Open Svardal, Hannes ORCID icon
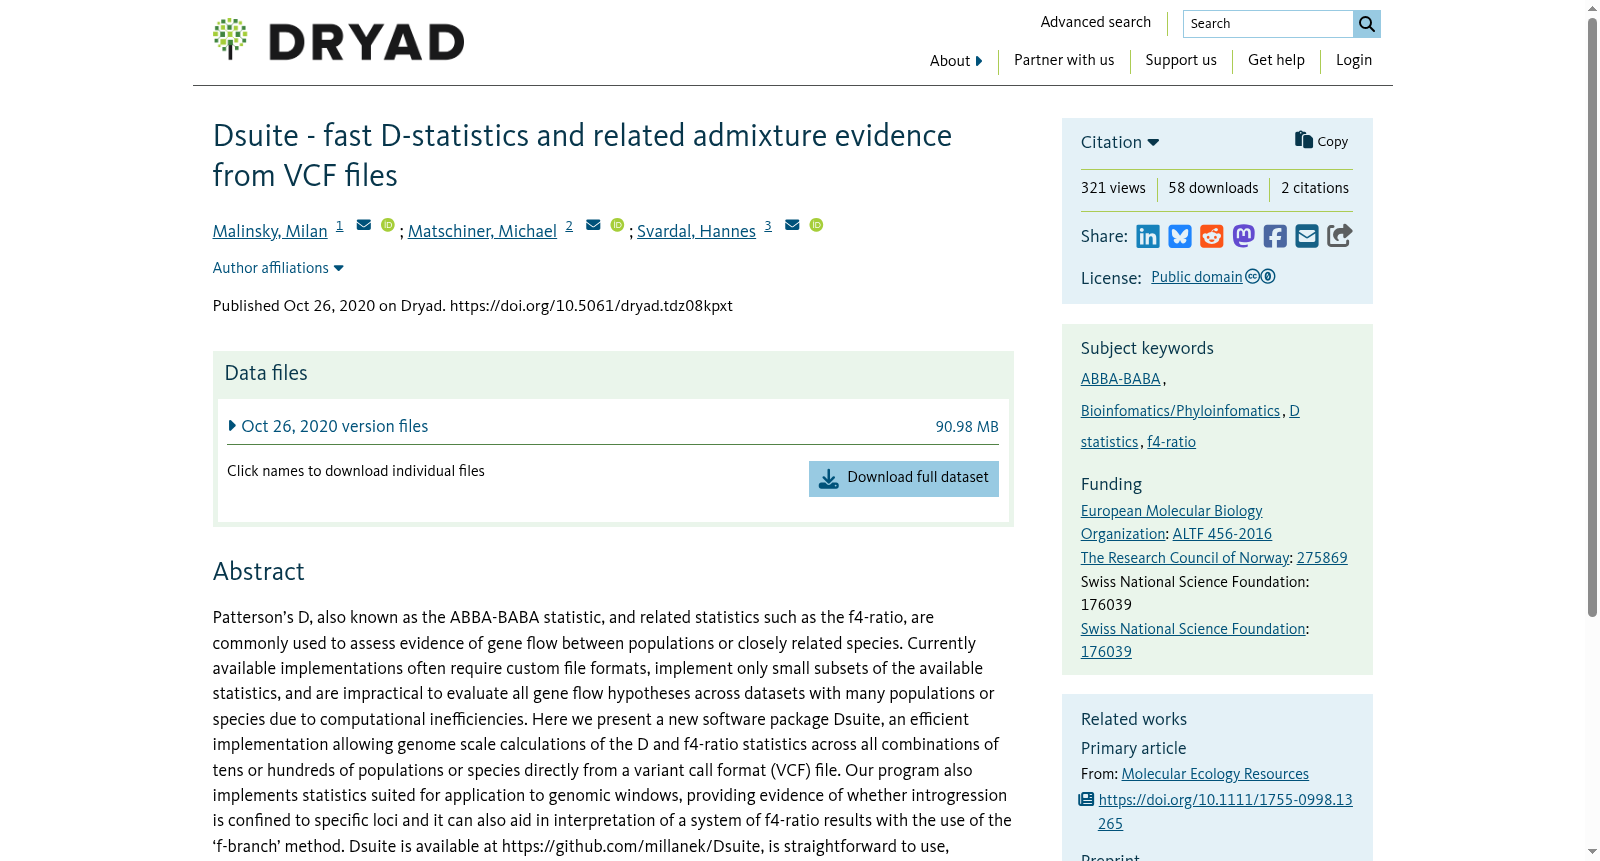The width and height of the screenshot is (1600, 861). [816, 225]
